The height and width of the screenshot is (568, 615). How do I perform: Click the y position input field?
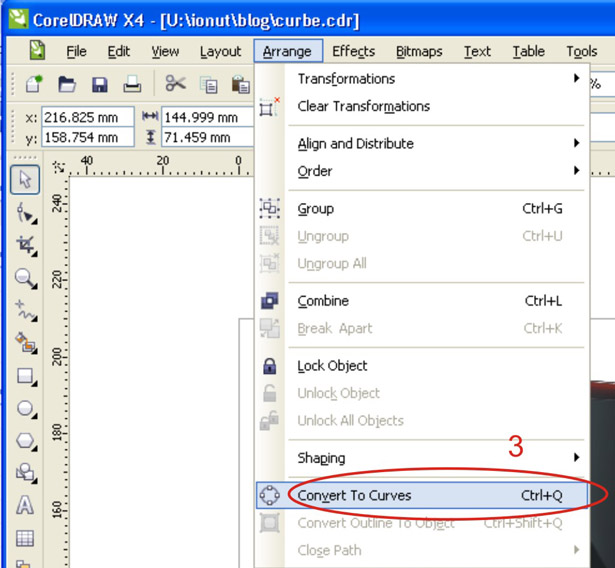88,137
